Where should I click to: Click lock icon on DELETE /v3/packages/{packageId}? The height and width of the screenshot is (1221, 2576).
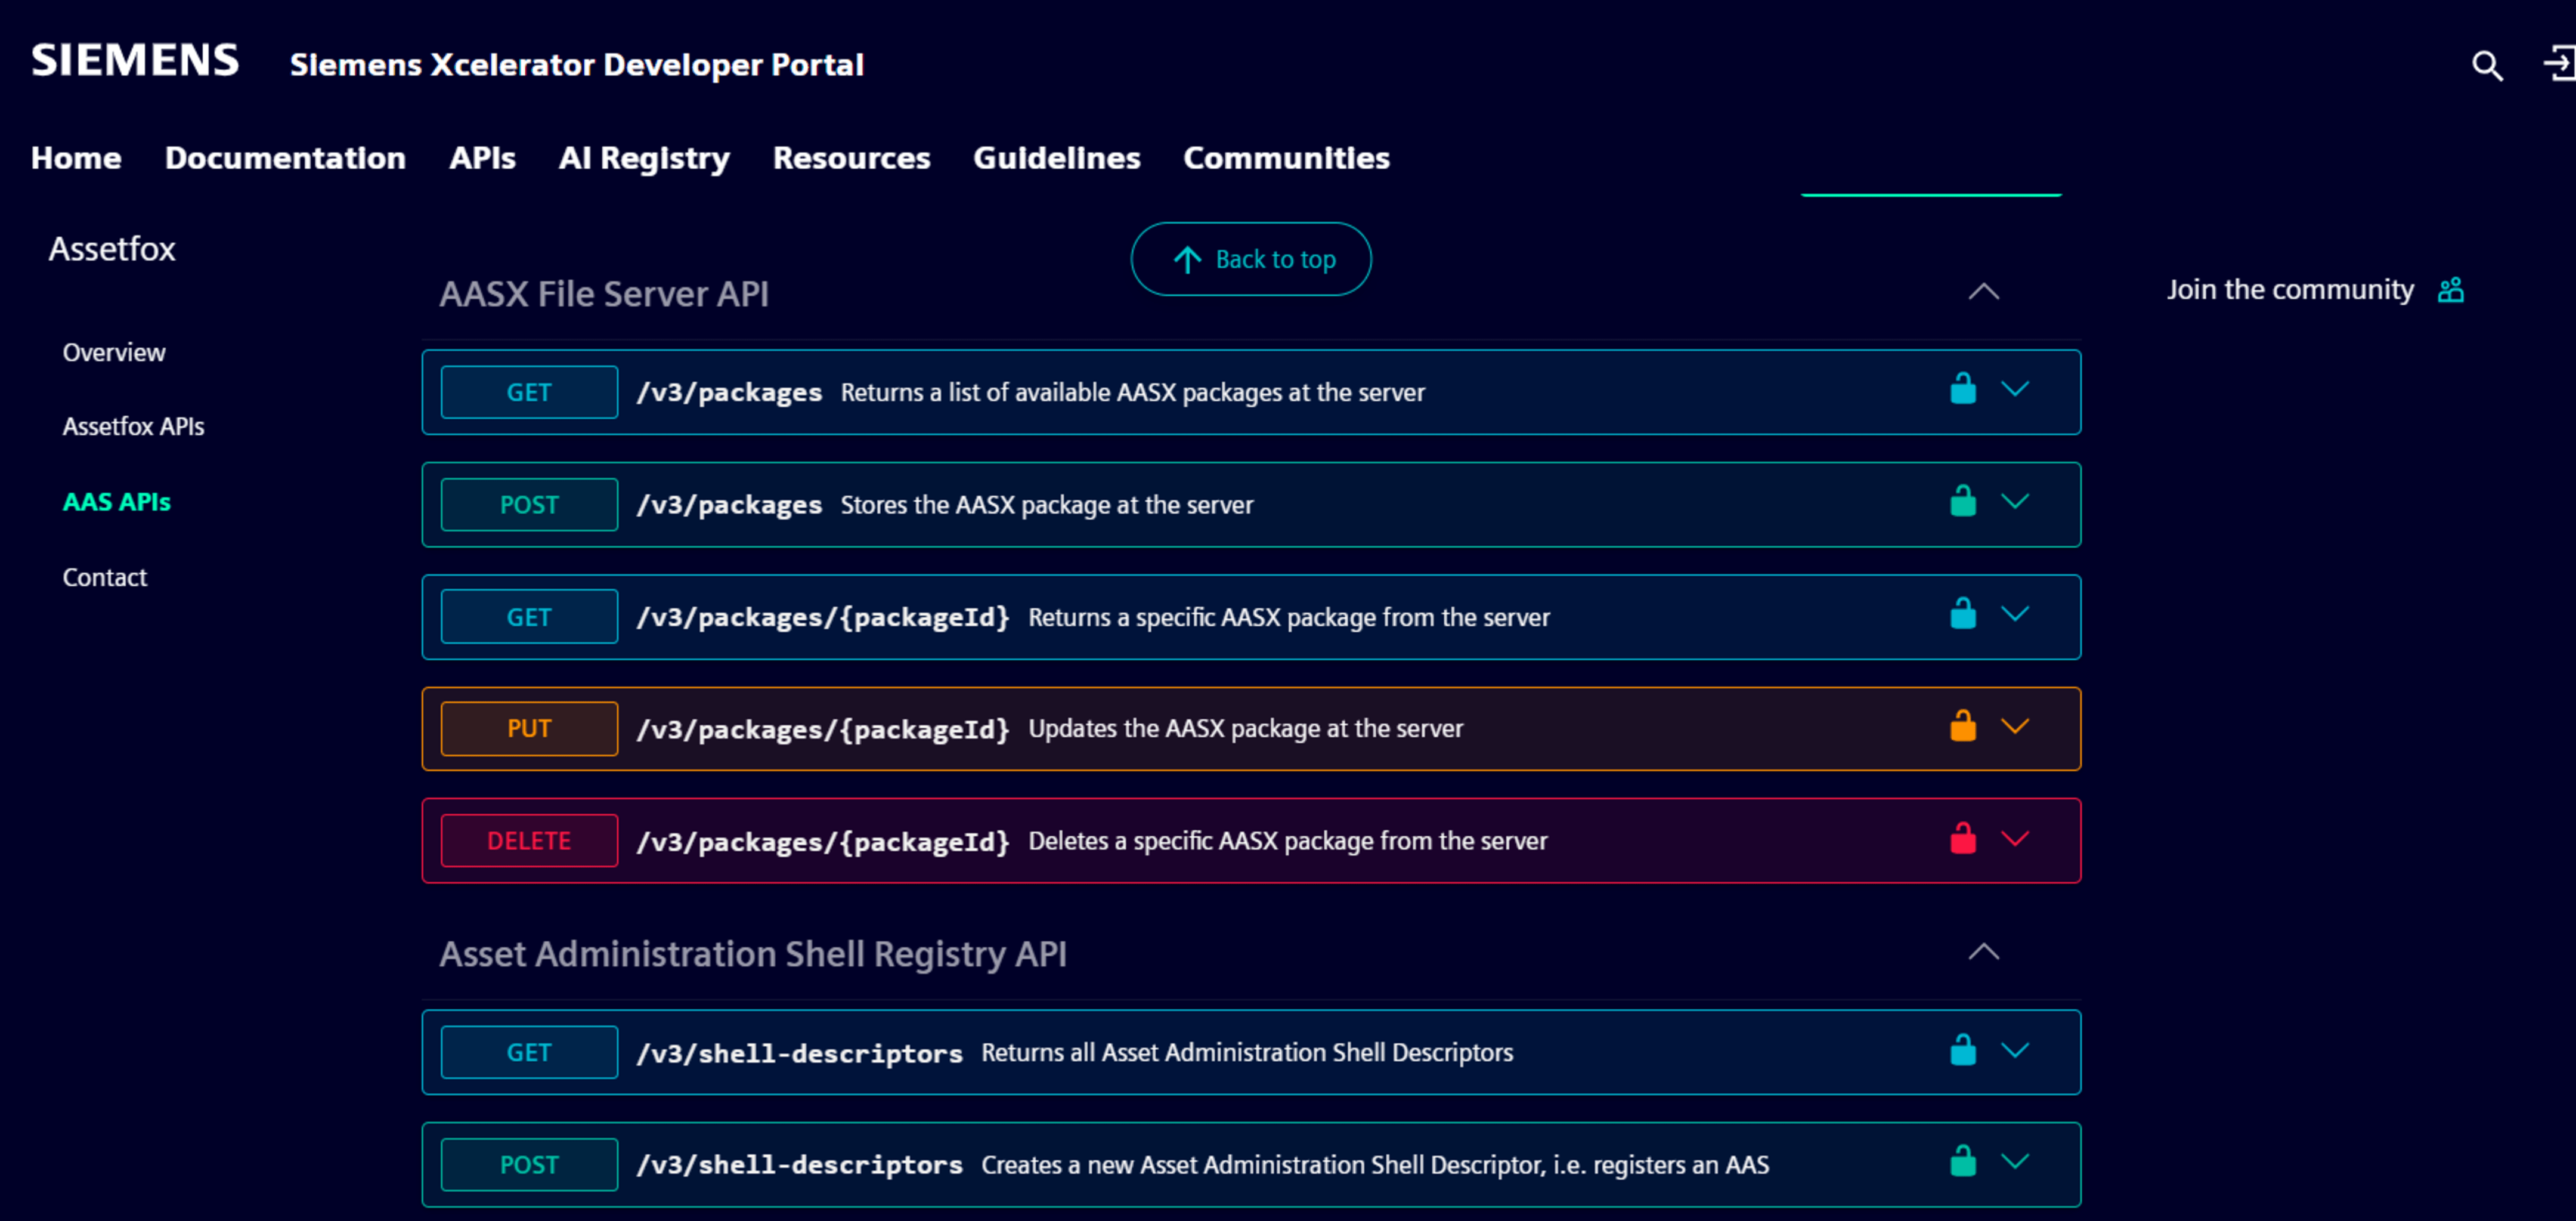(1963, 838)
